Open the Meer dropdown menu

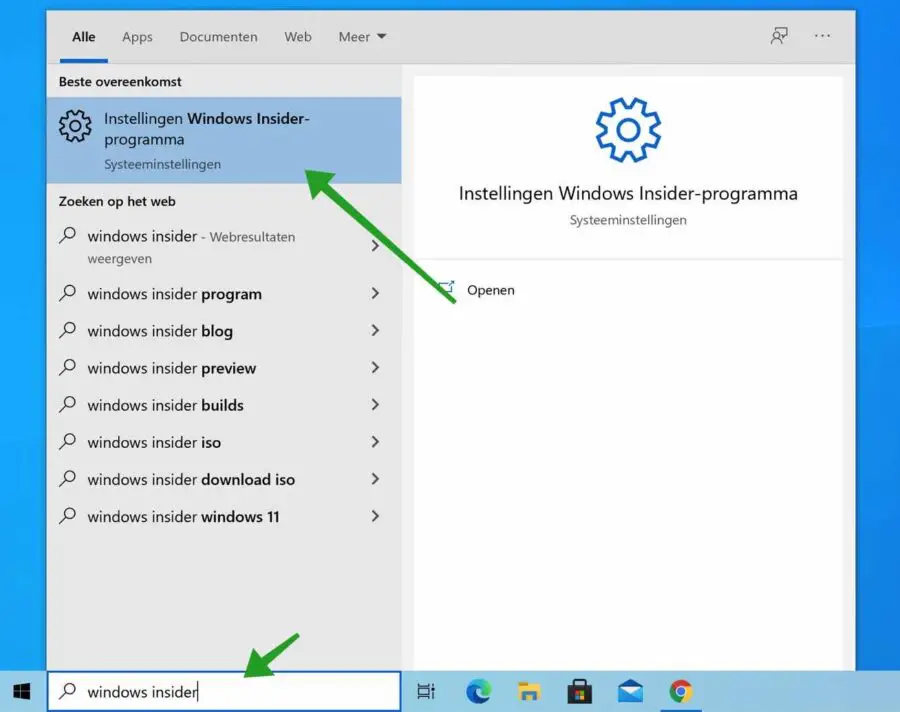362,37
